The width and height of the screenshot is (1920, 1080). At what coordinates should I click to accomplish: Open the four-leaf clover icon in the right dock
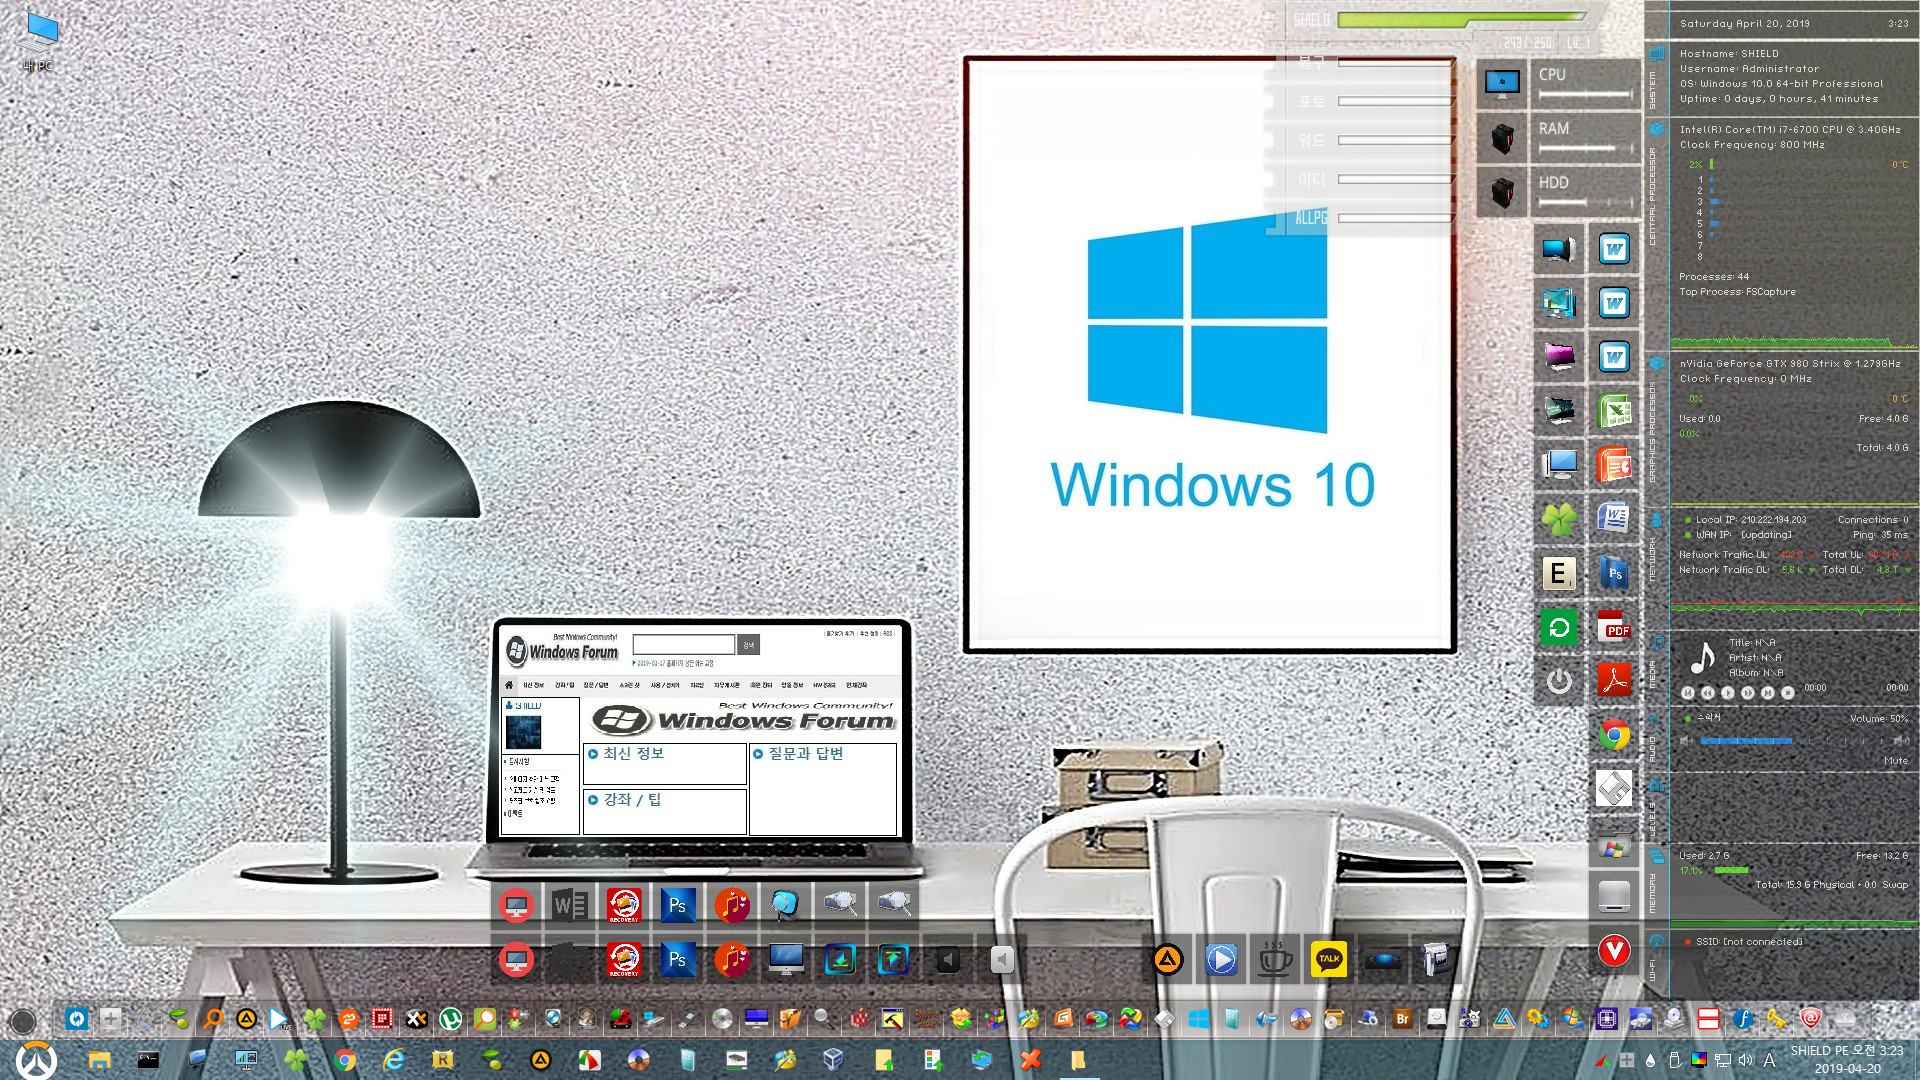[x=1558, y=519]
